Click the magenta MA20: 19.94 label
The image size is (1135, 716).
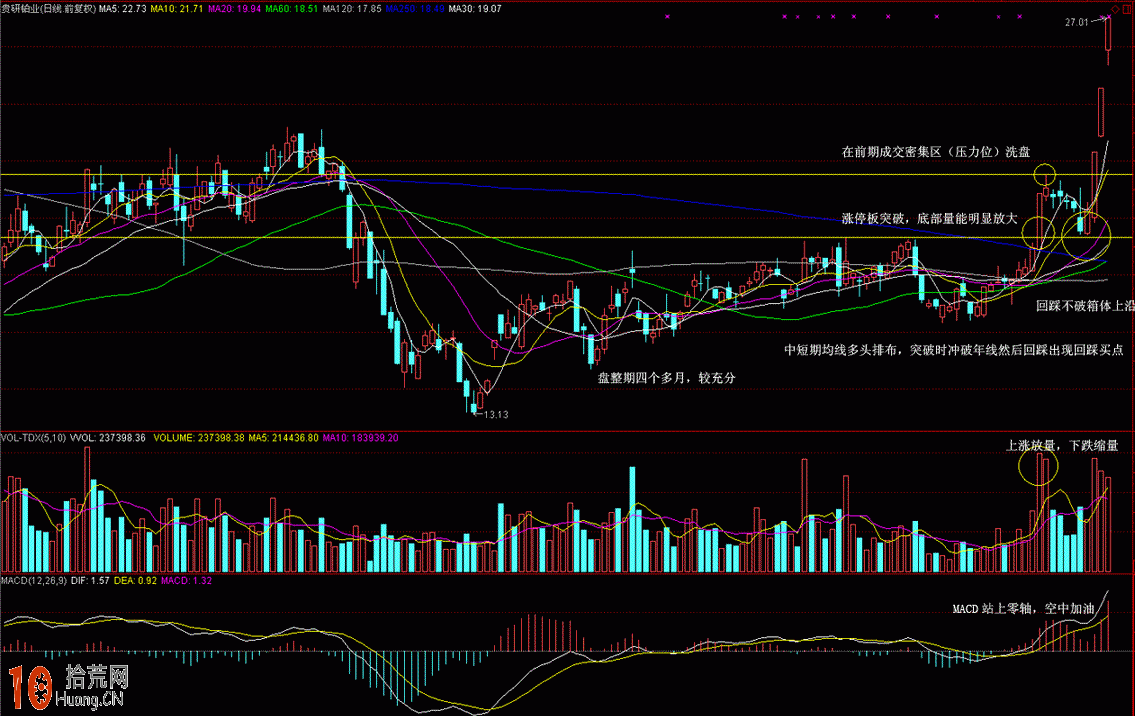coord(235,9)
